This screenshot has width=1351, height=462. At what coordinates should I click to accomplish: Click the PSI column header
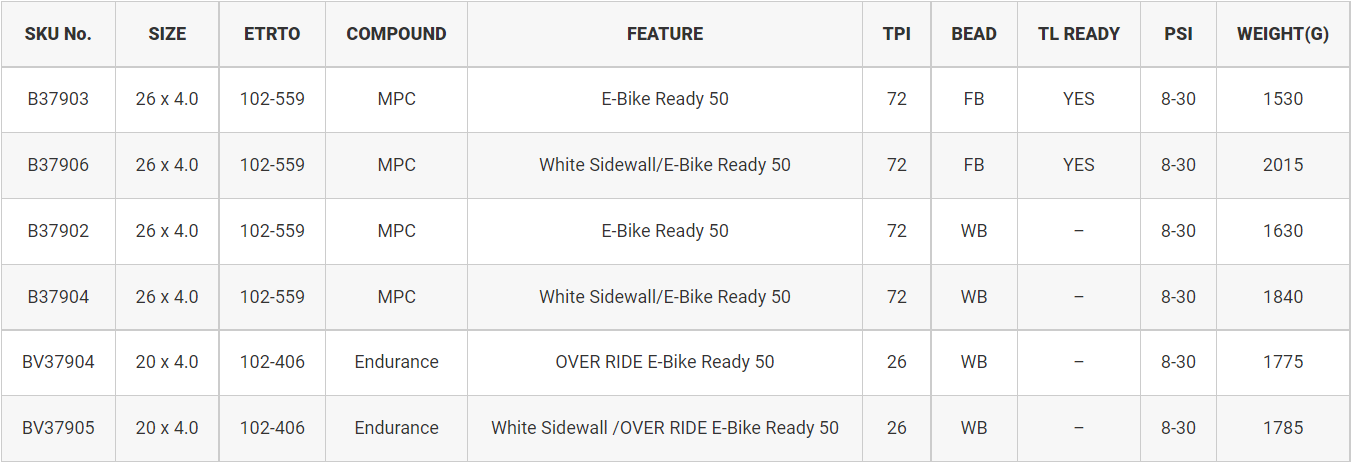tap(1178, 34)
